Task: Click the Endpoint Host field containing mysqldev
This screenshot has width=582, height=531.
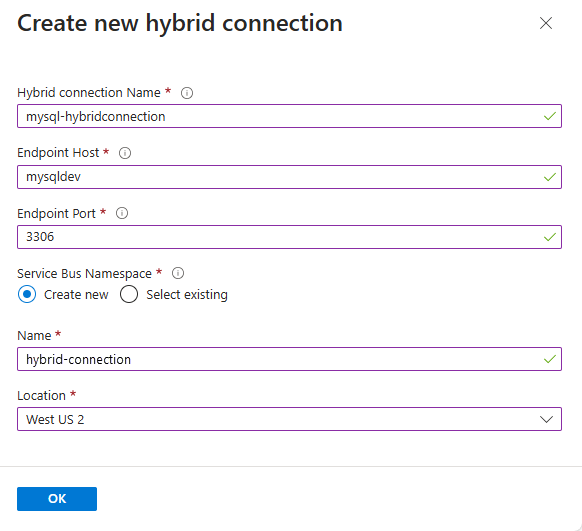Action: pyautogui.click(x=289, y=177)
